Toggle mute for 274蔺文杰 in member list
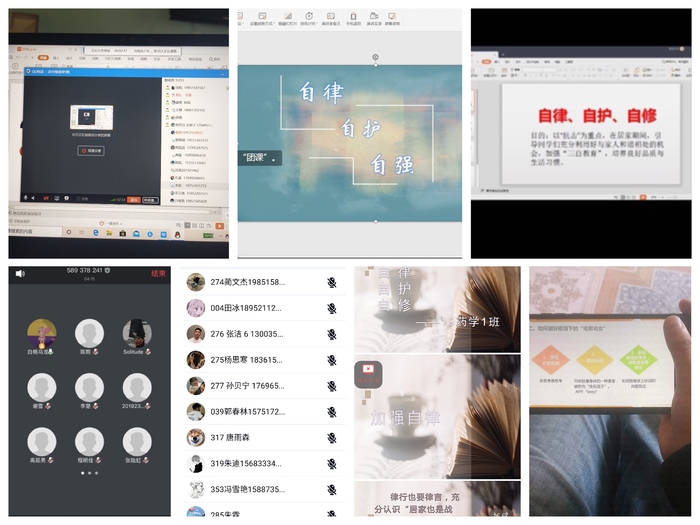700x525 pixels. 331,283
